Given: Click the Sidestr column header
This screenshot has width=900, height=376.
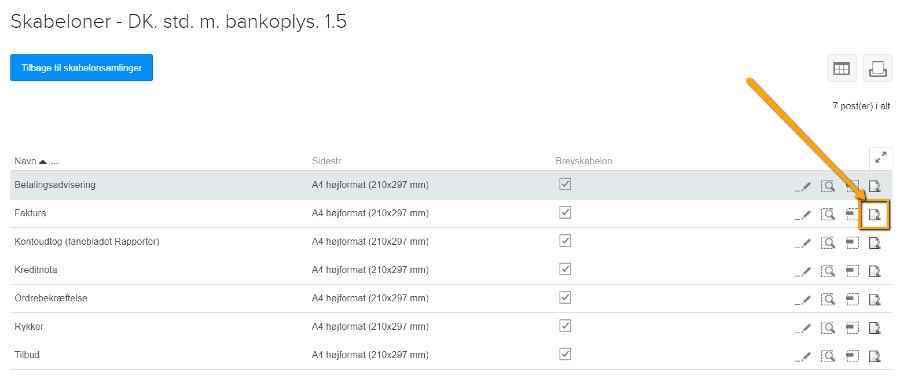Looking at the screenshot, I should point(327,161).
